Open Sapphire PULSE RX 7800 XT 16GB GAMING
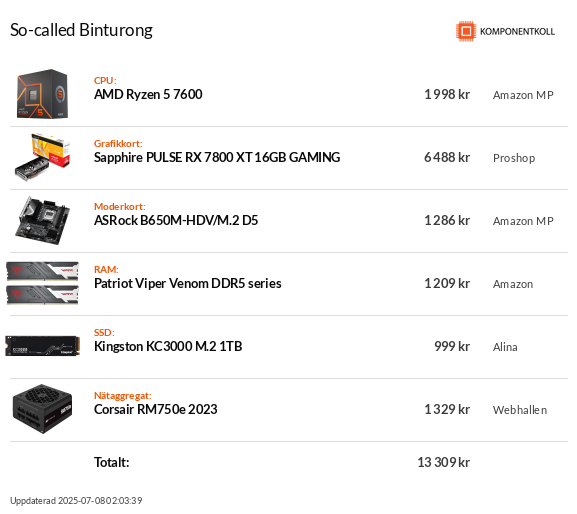This screenshot has height=514, width=577. point(217,157)
